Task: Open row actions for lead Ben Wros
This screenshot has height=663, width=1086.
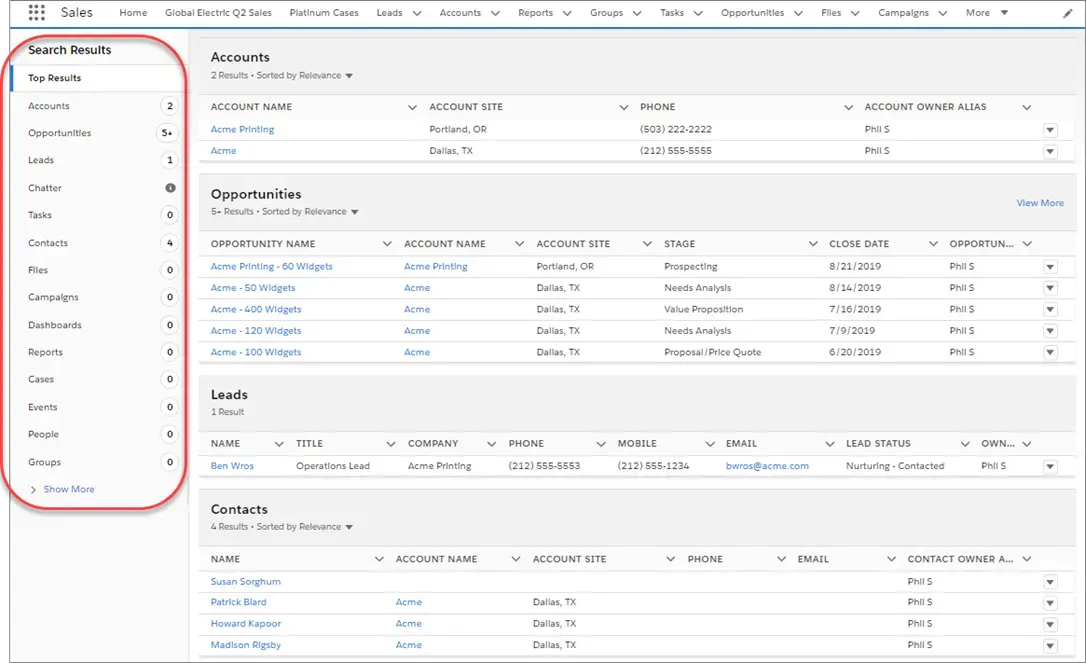Action: [x=1050, y=467]
